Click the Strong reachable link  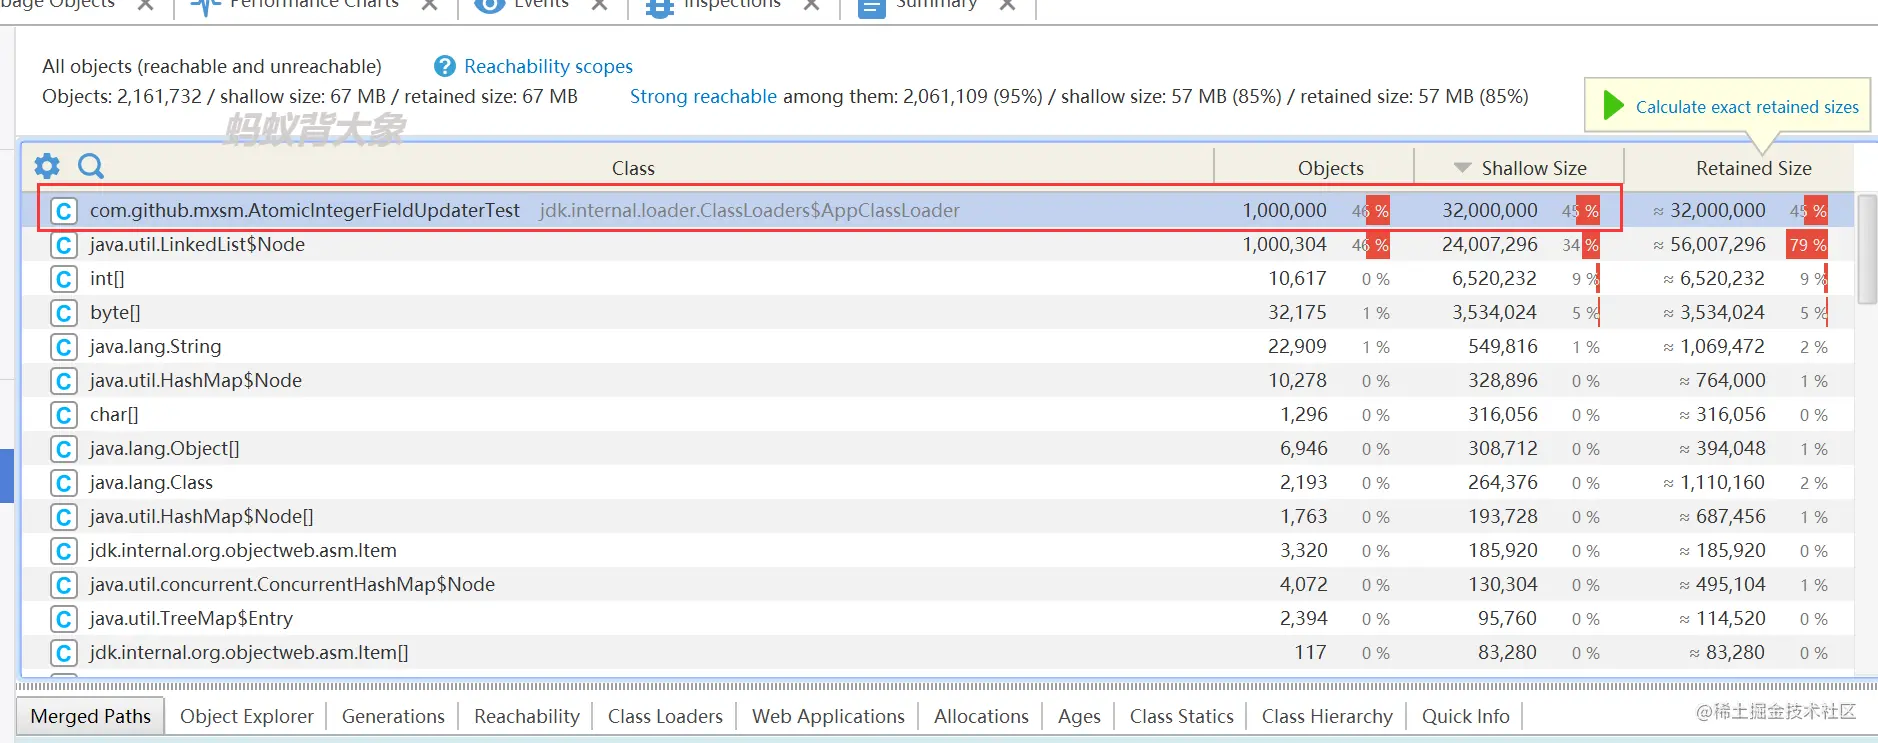point(703,96)
